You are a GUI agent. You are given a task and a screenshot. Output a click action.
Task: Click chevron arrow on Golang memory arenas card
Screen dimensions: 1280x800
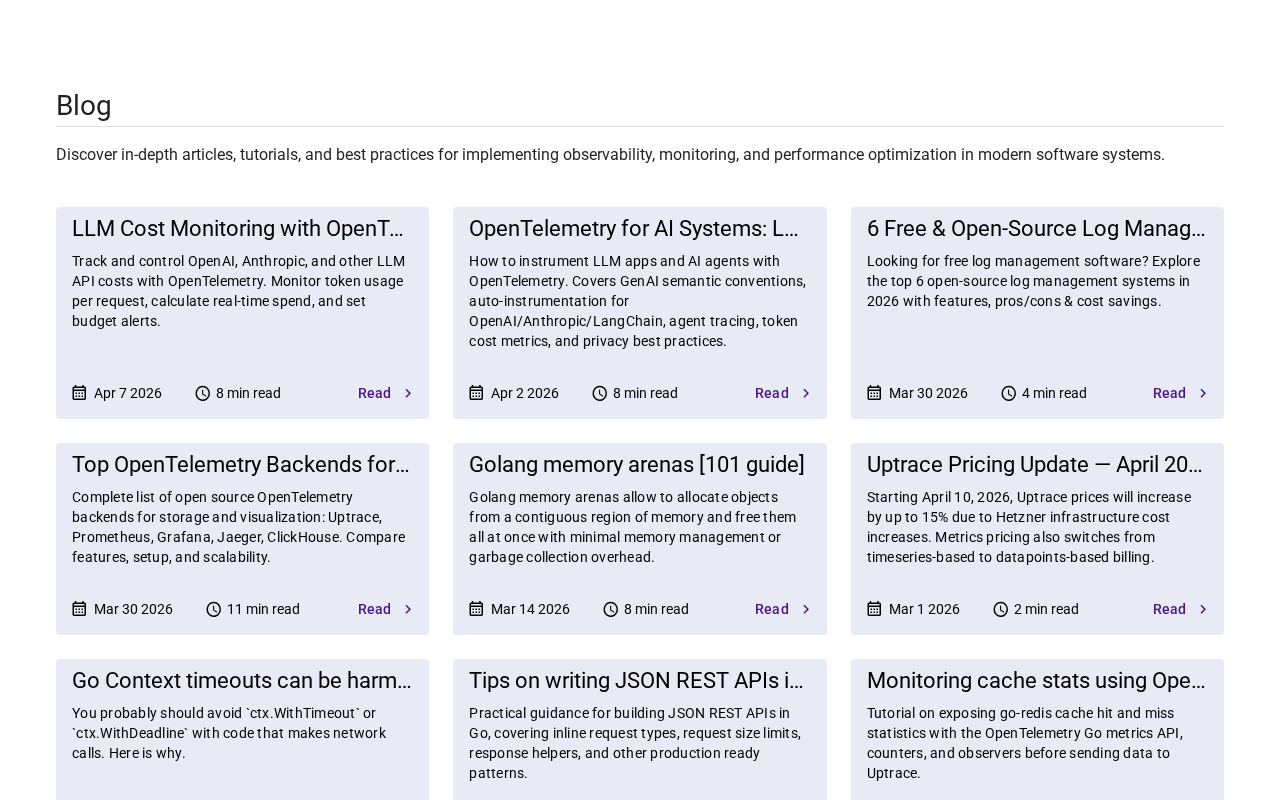[806, 609]
